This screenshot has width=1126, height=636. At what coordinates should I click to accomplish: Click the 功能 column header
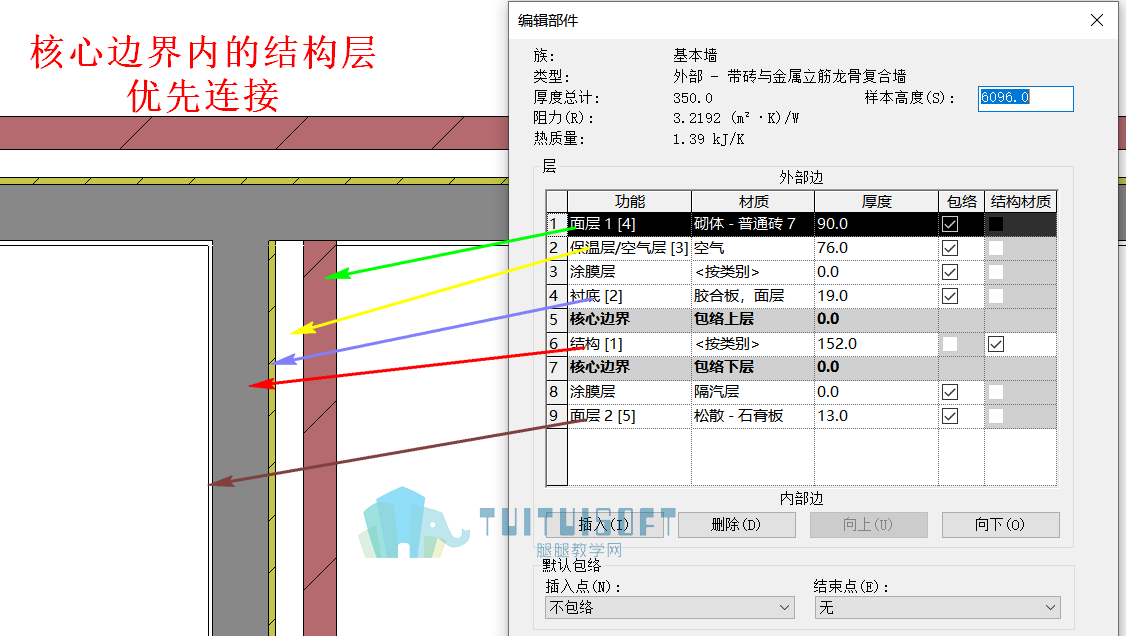[629, 202]
